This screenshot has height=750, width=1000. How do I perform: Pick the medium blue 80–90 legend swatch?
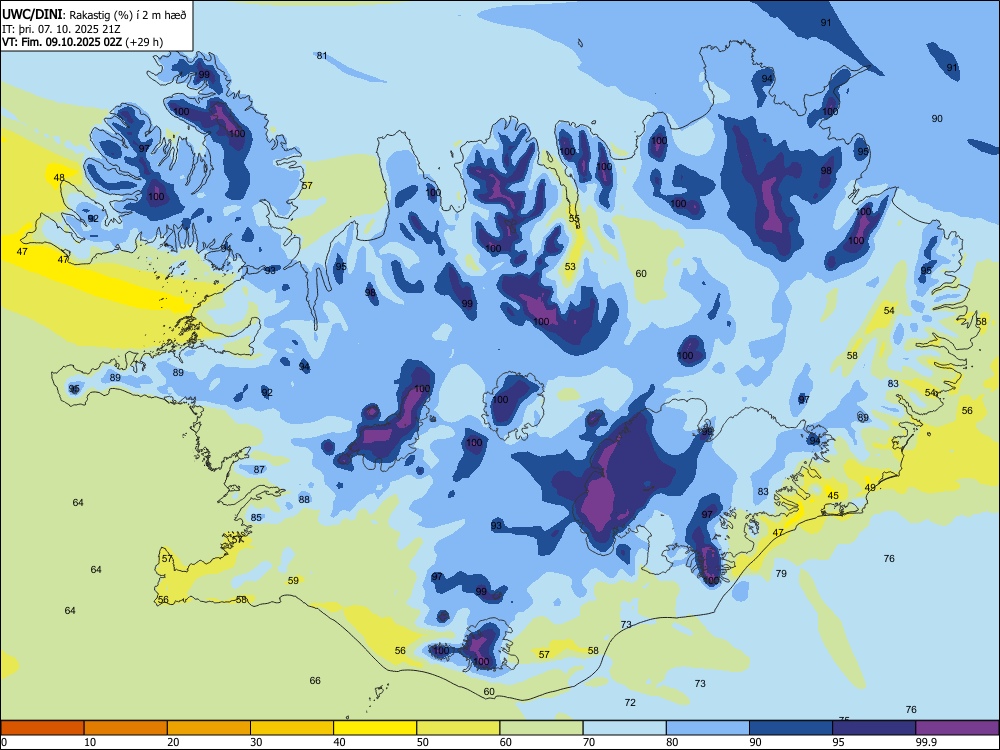click(708, 728)
